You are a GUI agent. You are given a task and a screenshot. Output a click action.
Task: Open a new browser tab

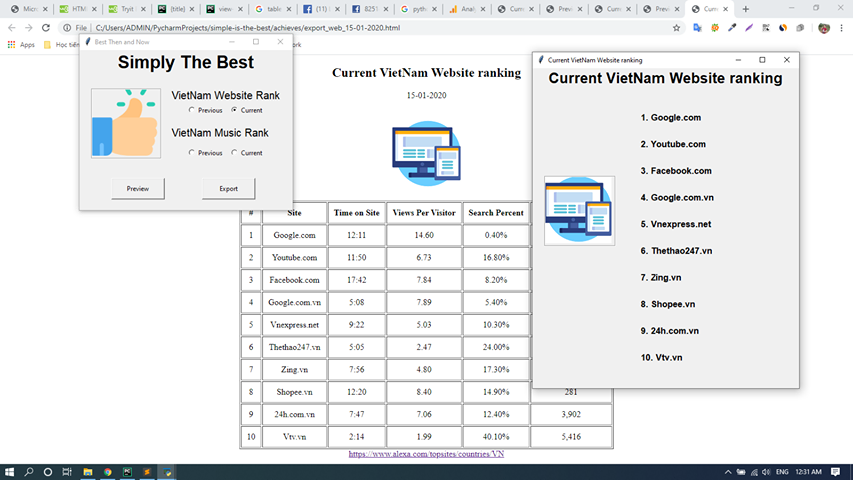[x=746, y=9]
